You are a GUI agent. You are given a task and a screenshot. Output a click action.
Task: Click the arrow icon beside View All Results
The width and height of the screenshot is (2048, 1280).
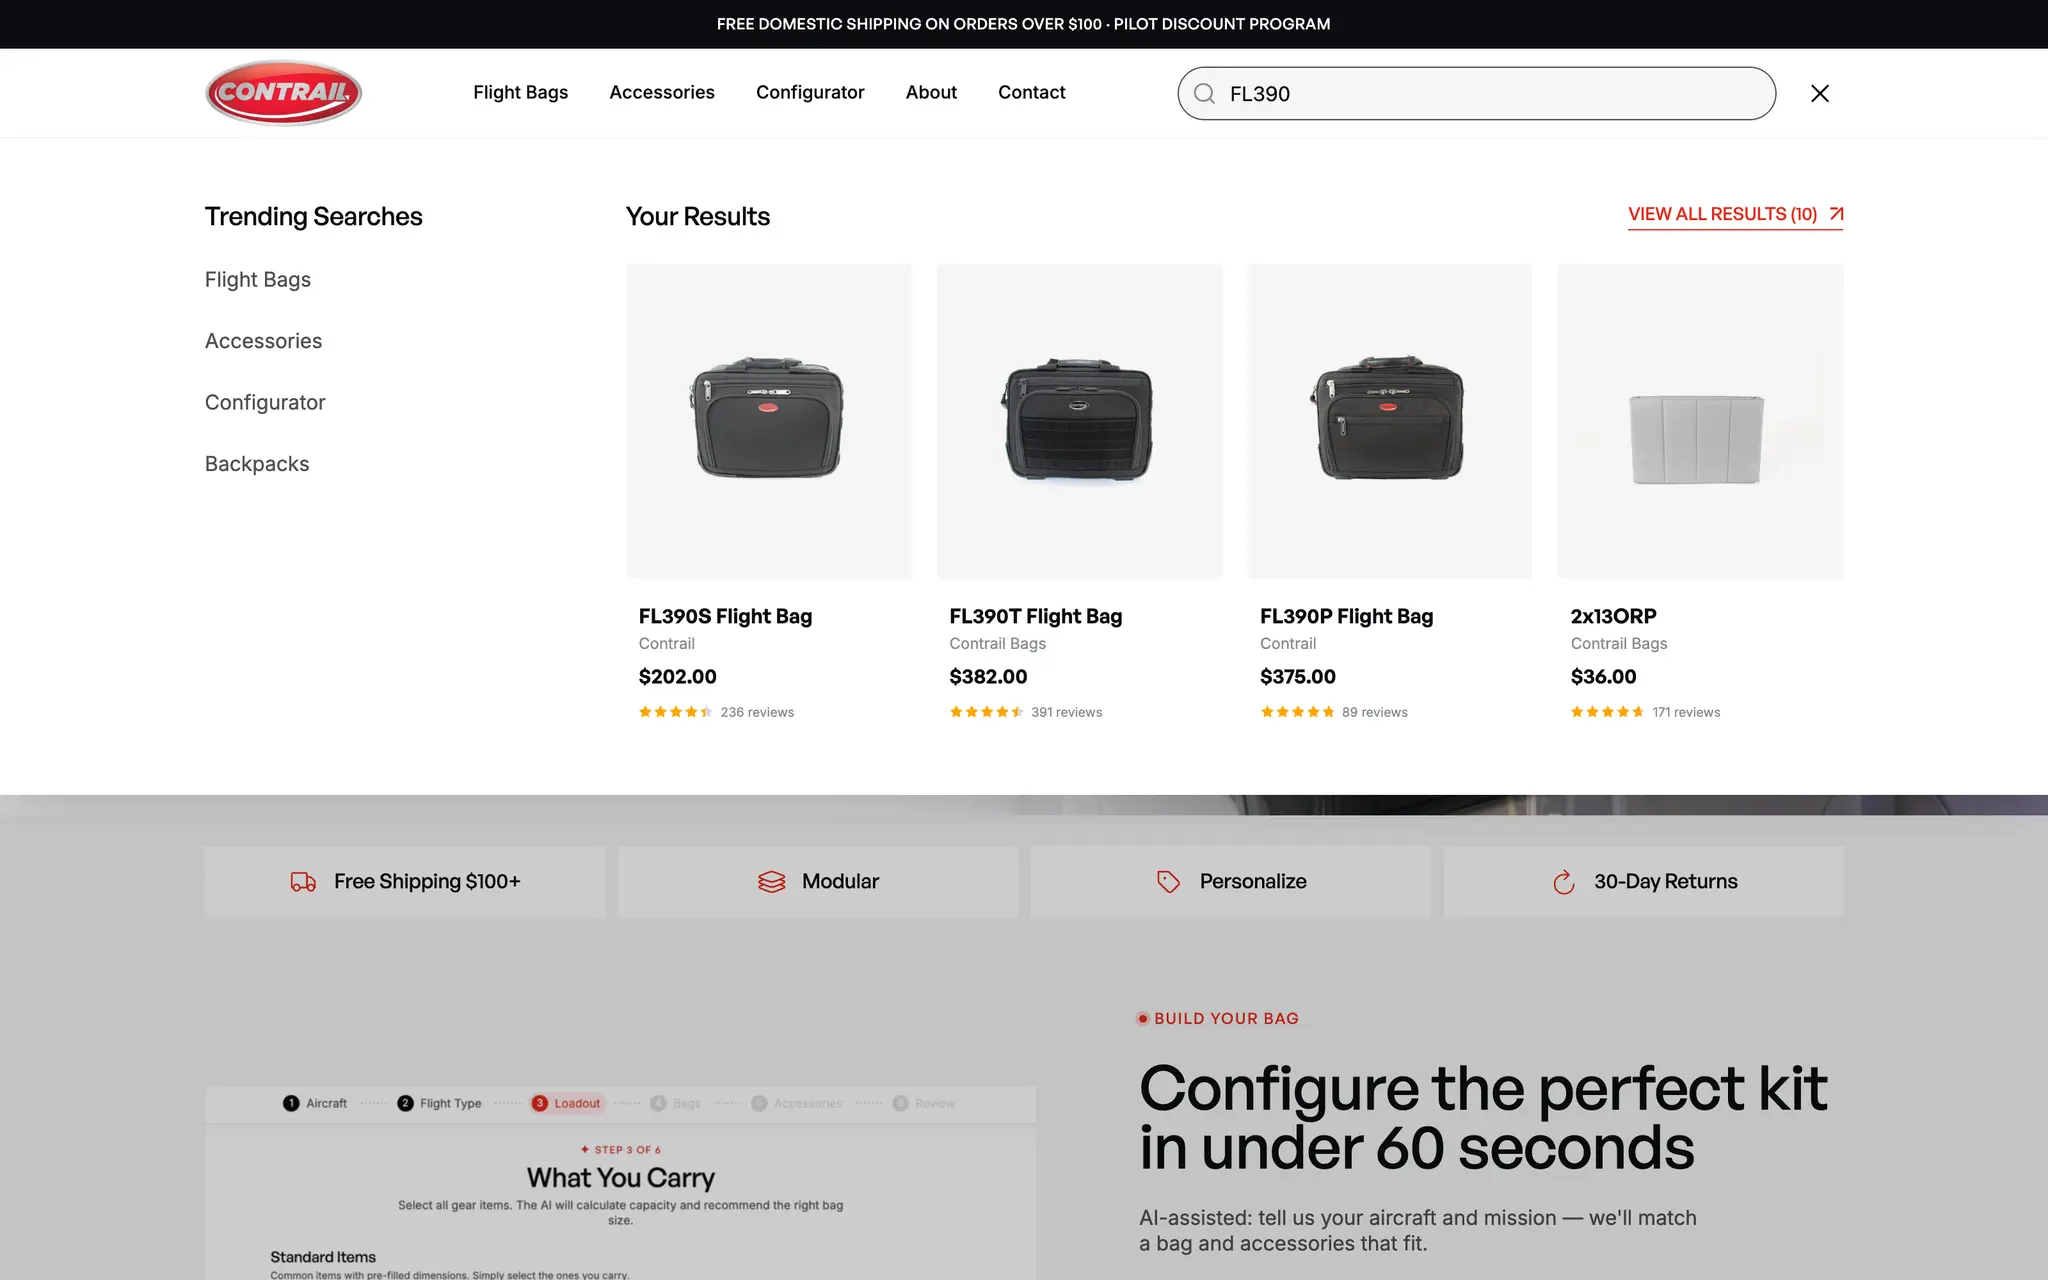click(1836, 214)
